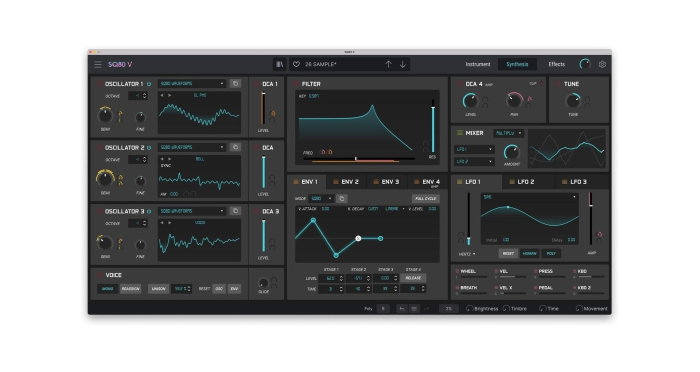Open Oscillator 3 waveform bank dropdown
The image size is (700, 372).
[192, 211]
